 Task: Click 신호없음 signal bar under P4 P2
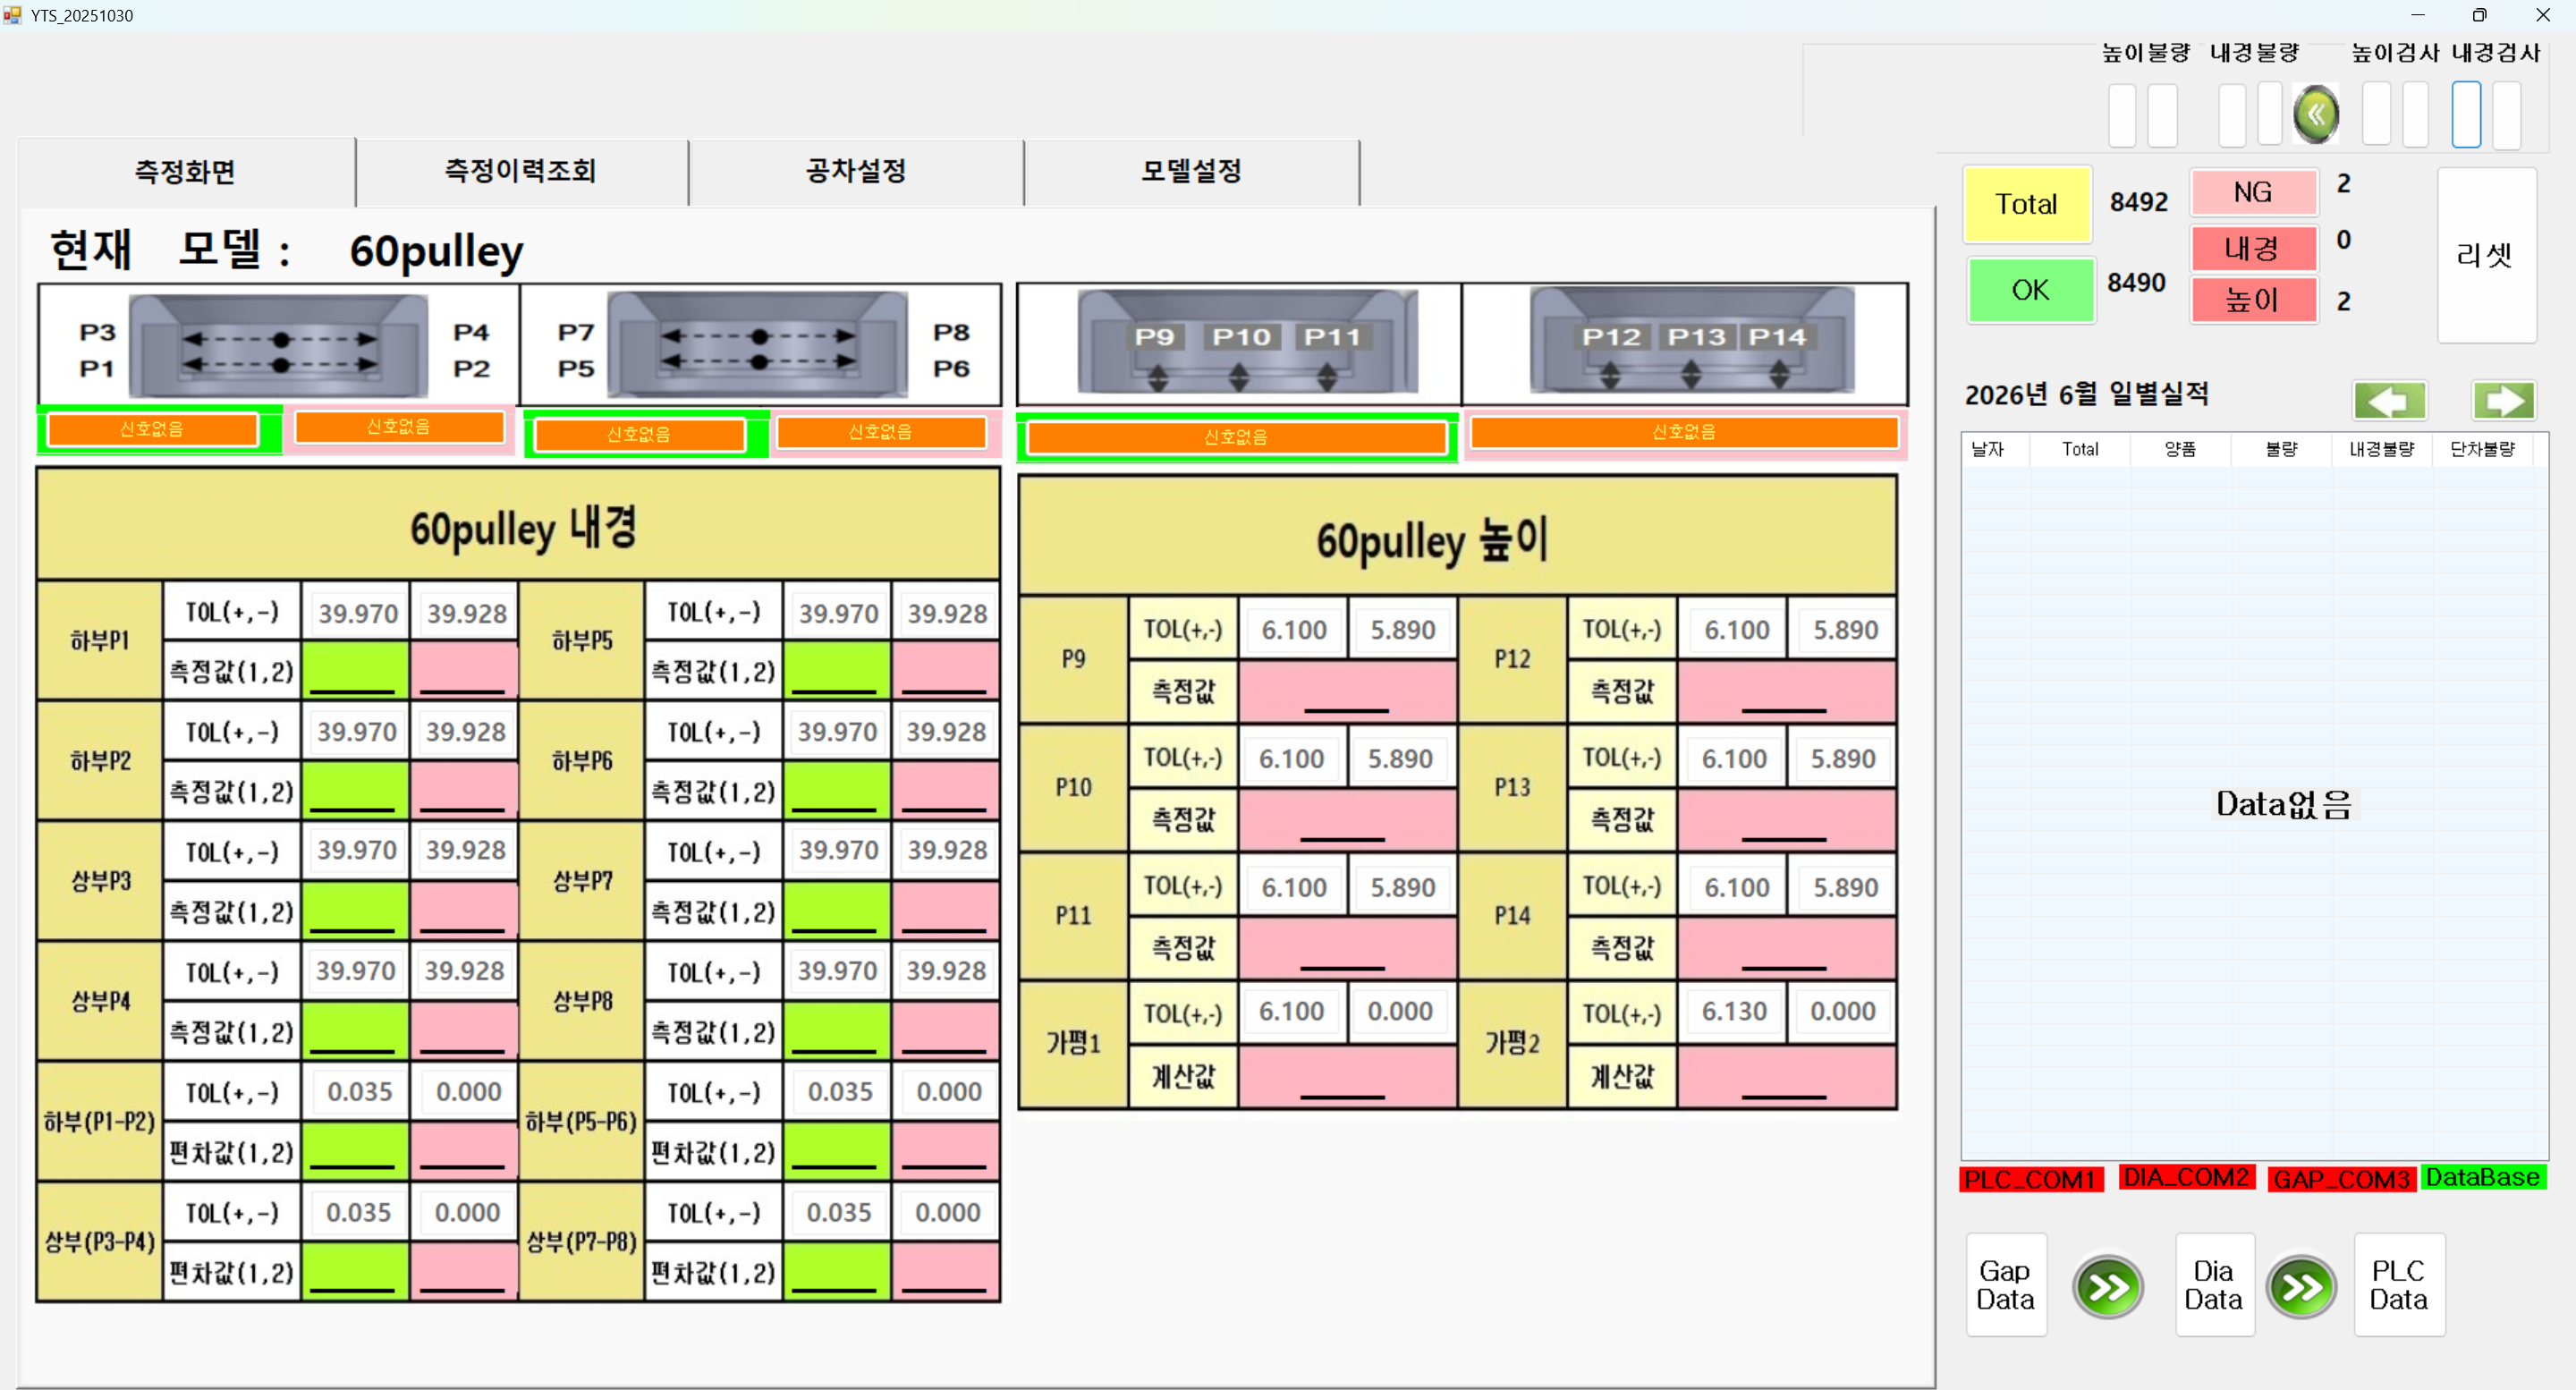point(399,427)
